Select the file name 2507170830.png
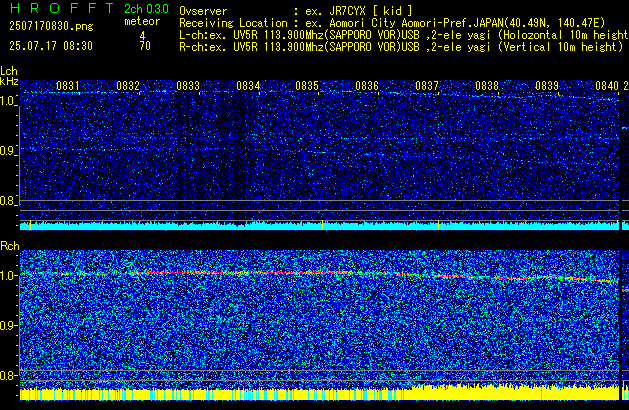The height and width of the screenshot is (410, 629). point(51,26)
